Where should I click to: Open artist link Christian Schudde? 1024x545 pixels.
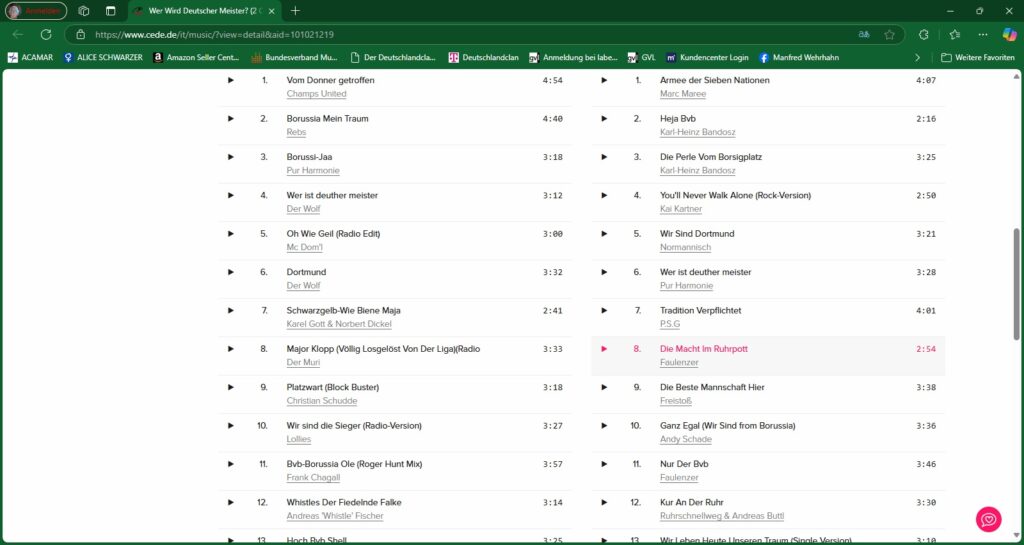(x=322, y=401)
